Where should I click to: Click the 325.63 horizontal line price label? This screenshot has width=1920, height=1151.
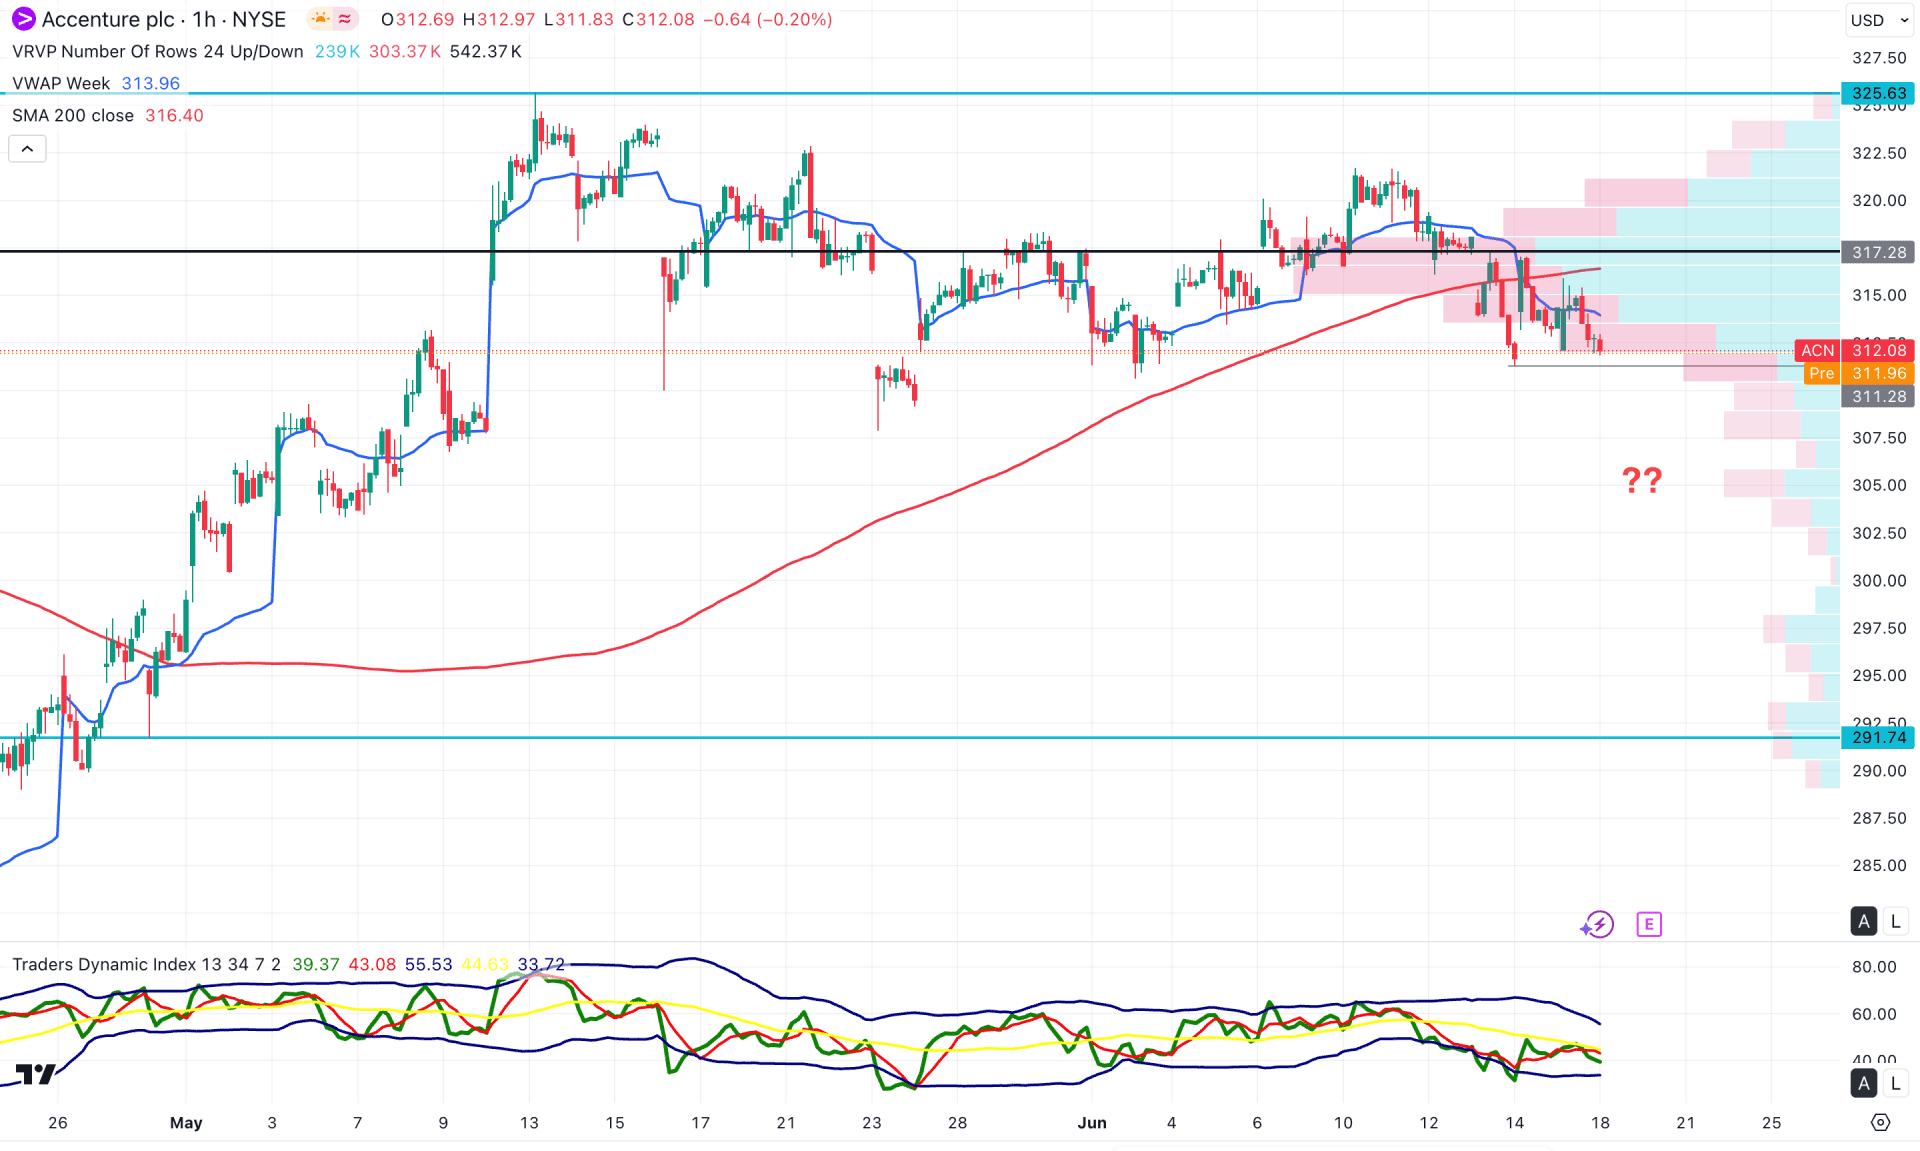point(1878,93)
